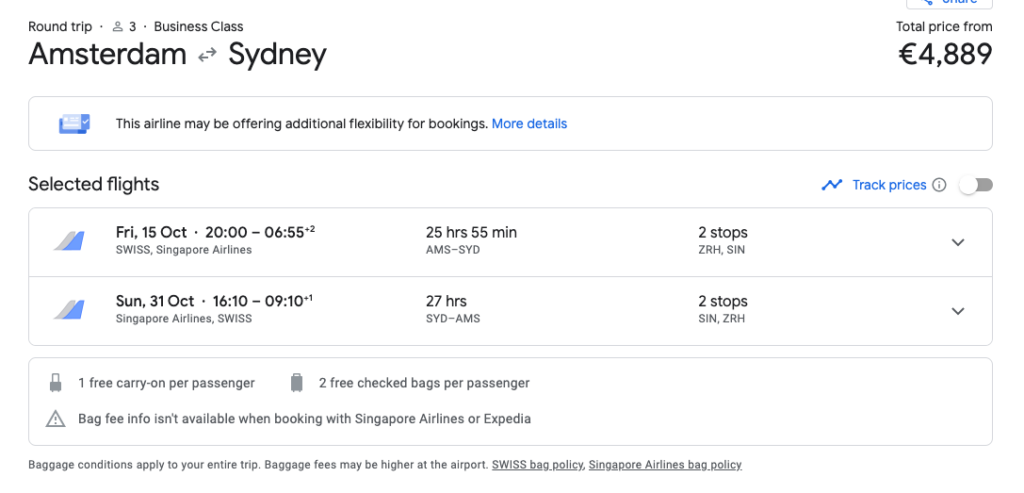Click the bag fee warning triangle icon
This screenshot has height=493, width=1024.
56,419
